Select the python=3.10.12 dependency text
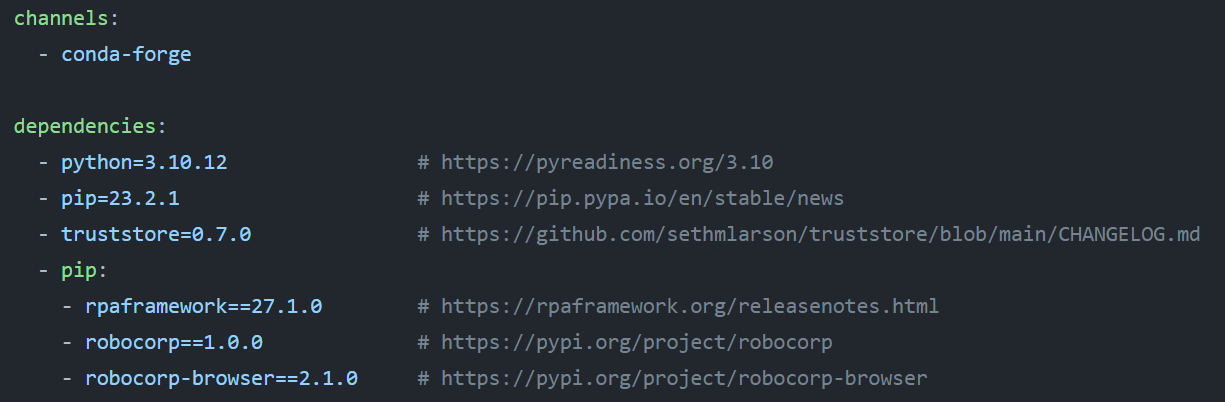The height and width of the screenshot is (402, 1225). click(144, 162)
